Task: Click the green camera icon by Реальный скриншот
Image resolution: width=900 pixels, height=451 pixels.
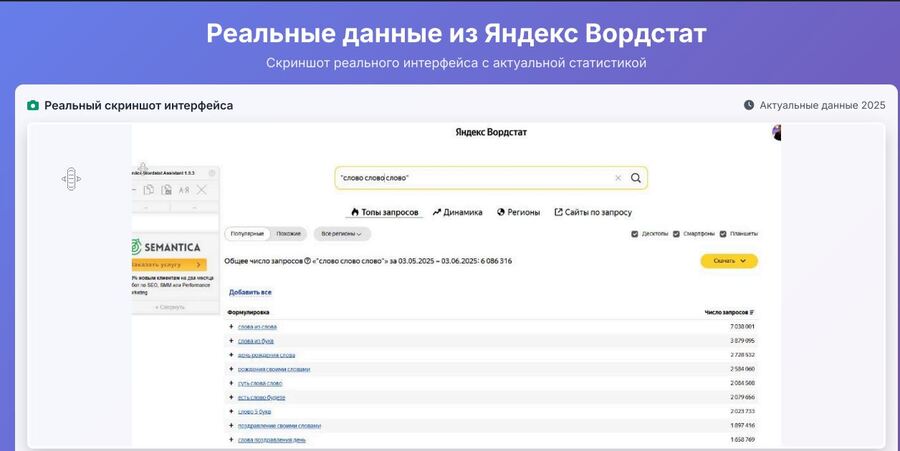Action: tap(33, 105)
